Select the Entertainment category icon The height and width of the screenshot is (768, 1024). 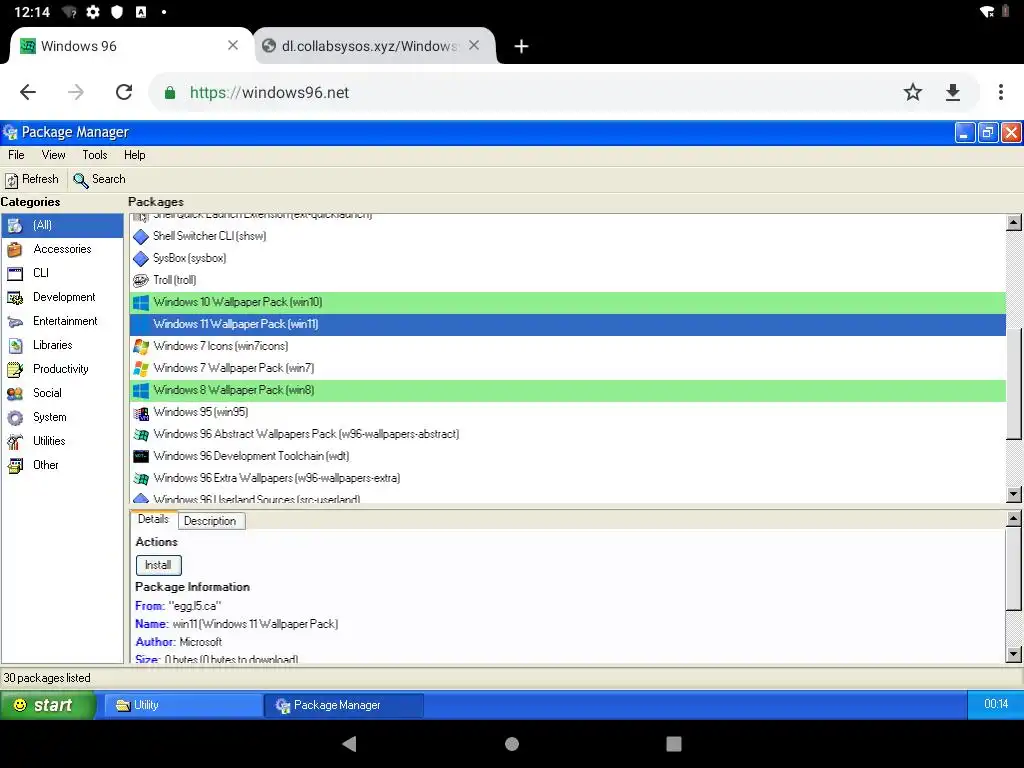15,321
